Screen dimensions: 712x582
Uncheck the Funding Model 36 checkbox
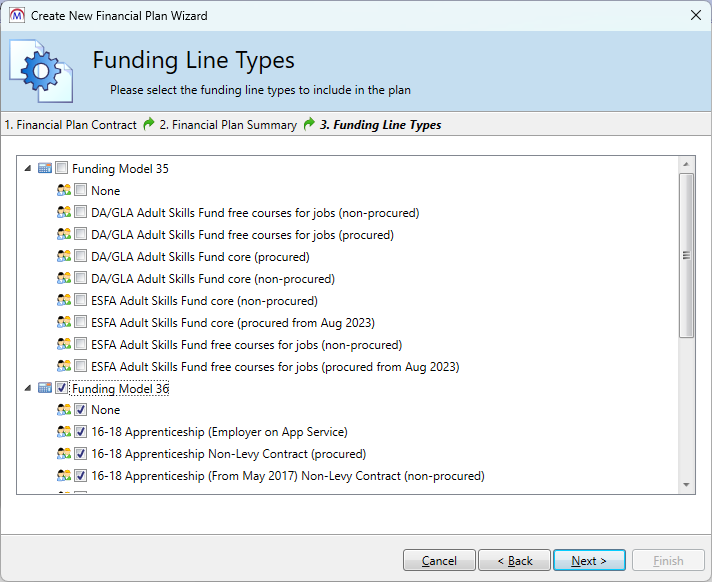[62, 388]
